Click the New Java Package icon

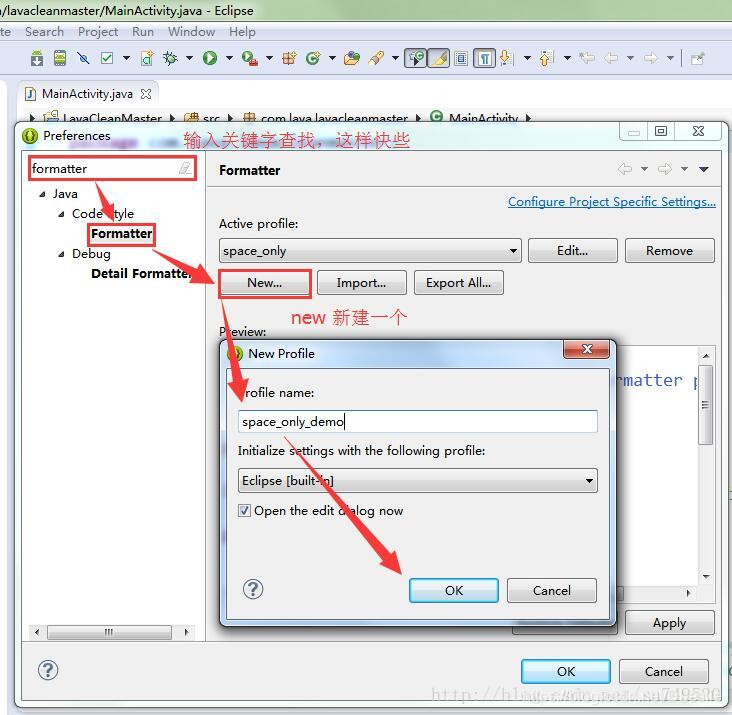pyautogui.click(x=289, y=58)
